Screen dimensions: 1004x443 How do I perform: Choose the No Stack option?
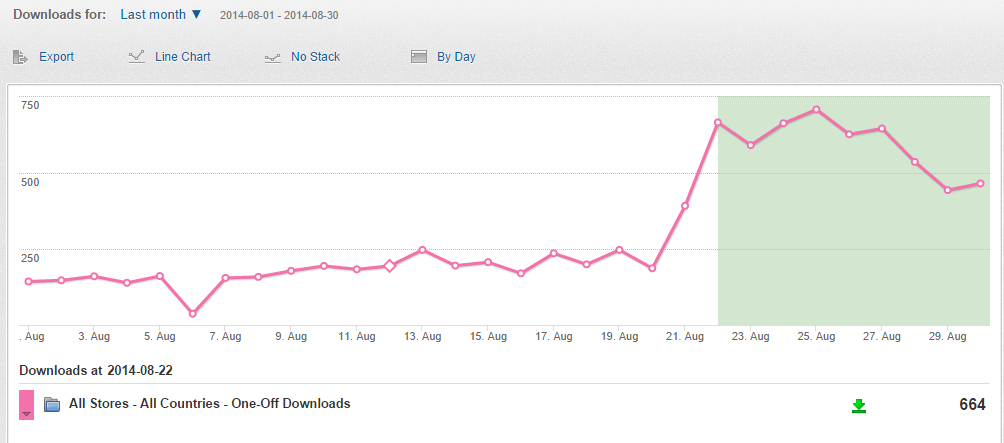(316, 57)
